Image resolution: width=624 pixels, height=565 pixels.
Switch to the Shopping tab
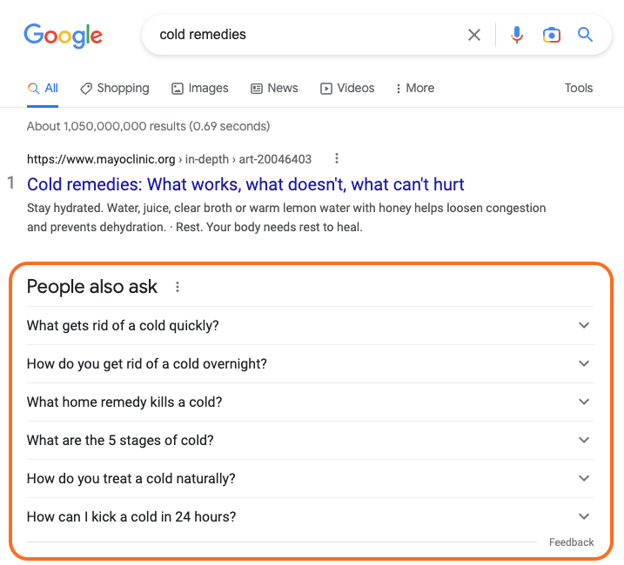click(115, 88)
